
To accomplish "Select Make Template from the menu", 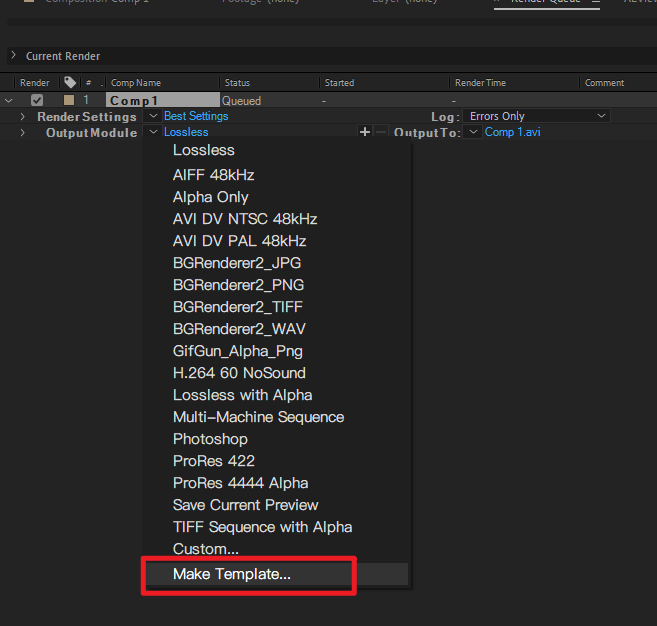I will (x=232, y=574).
